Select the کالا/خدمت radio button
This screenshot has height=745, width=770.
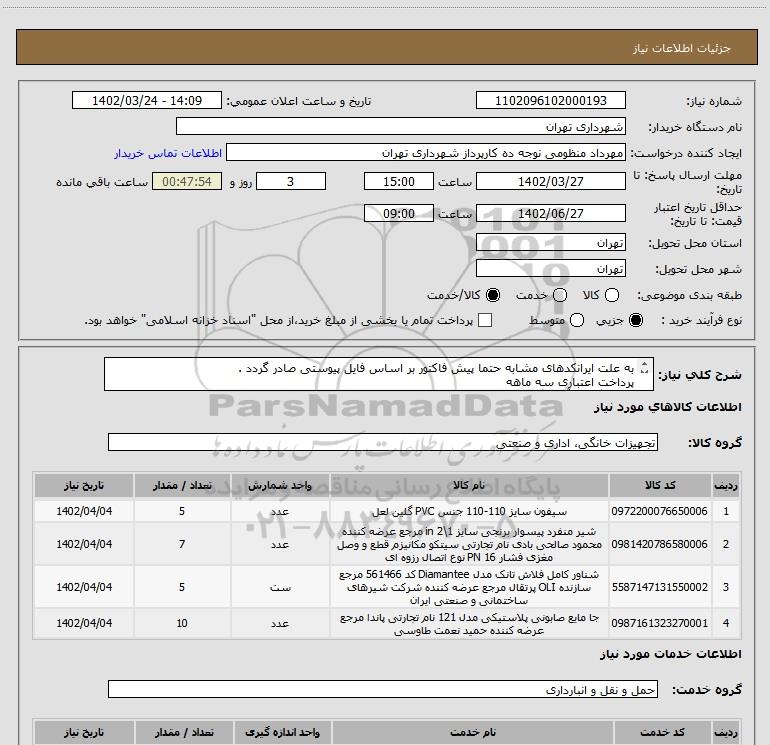click(493, 295)
